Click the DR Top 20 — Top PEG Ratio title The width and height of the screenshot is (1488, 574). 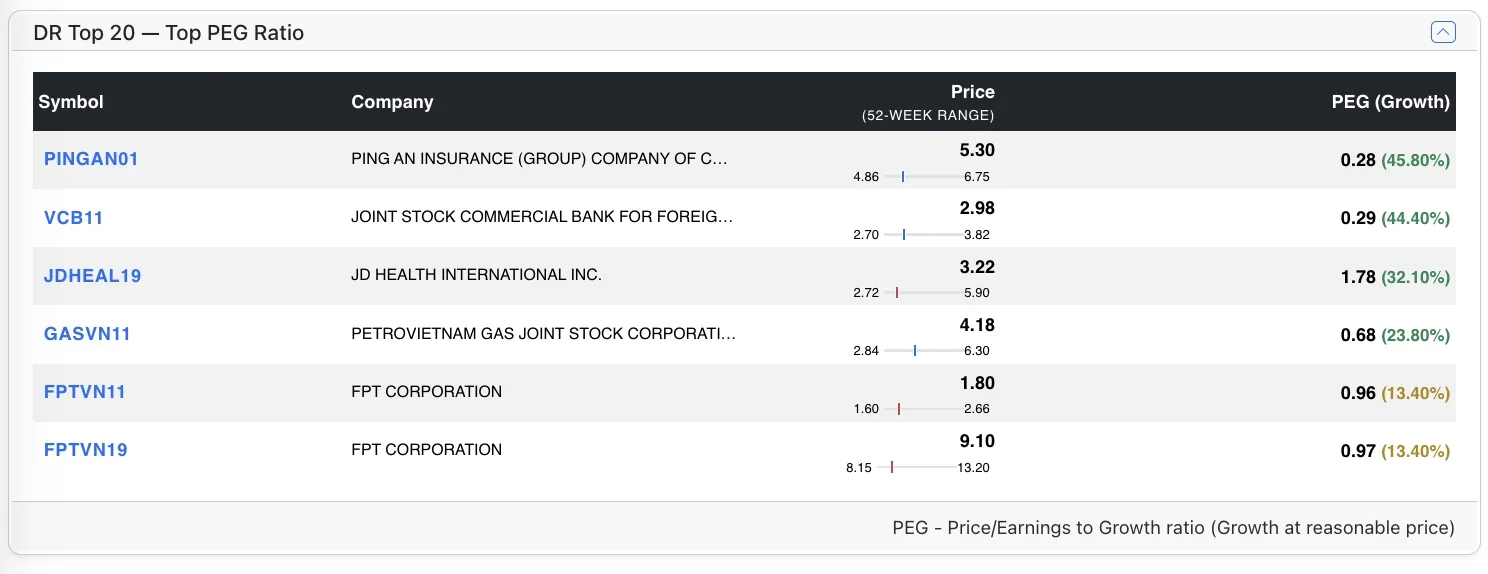[169, 33]
